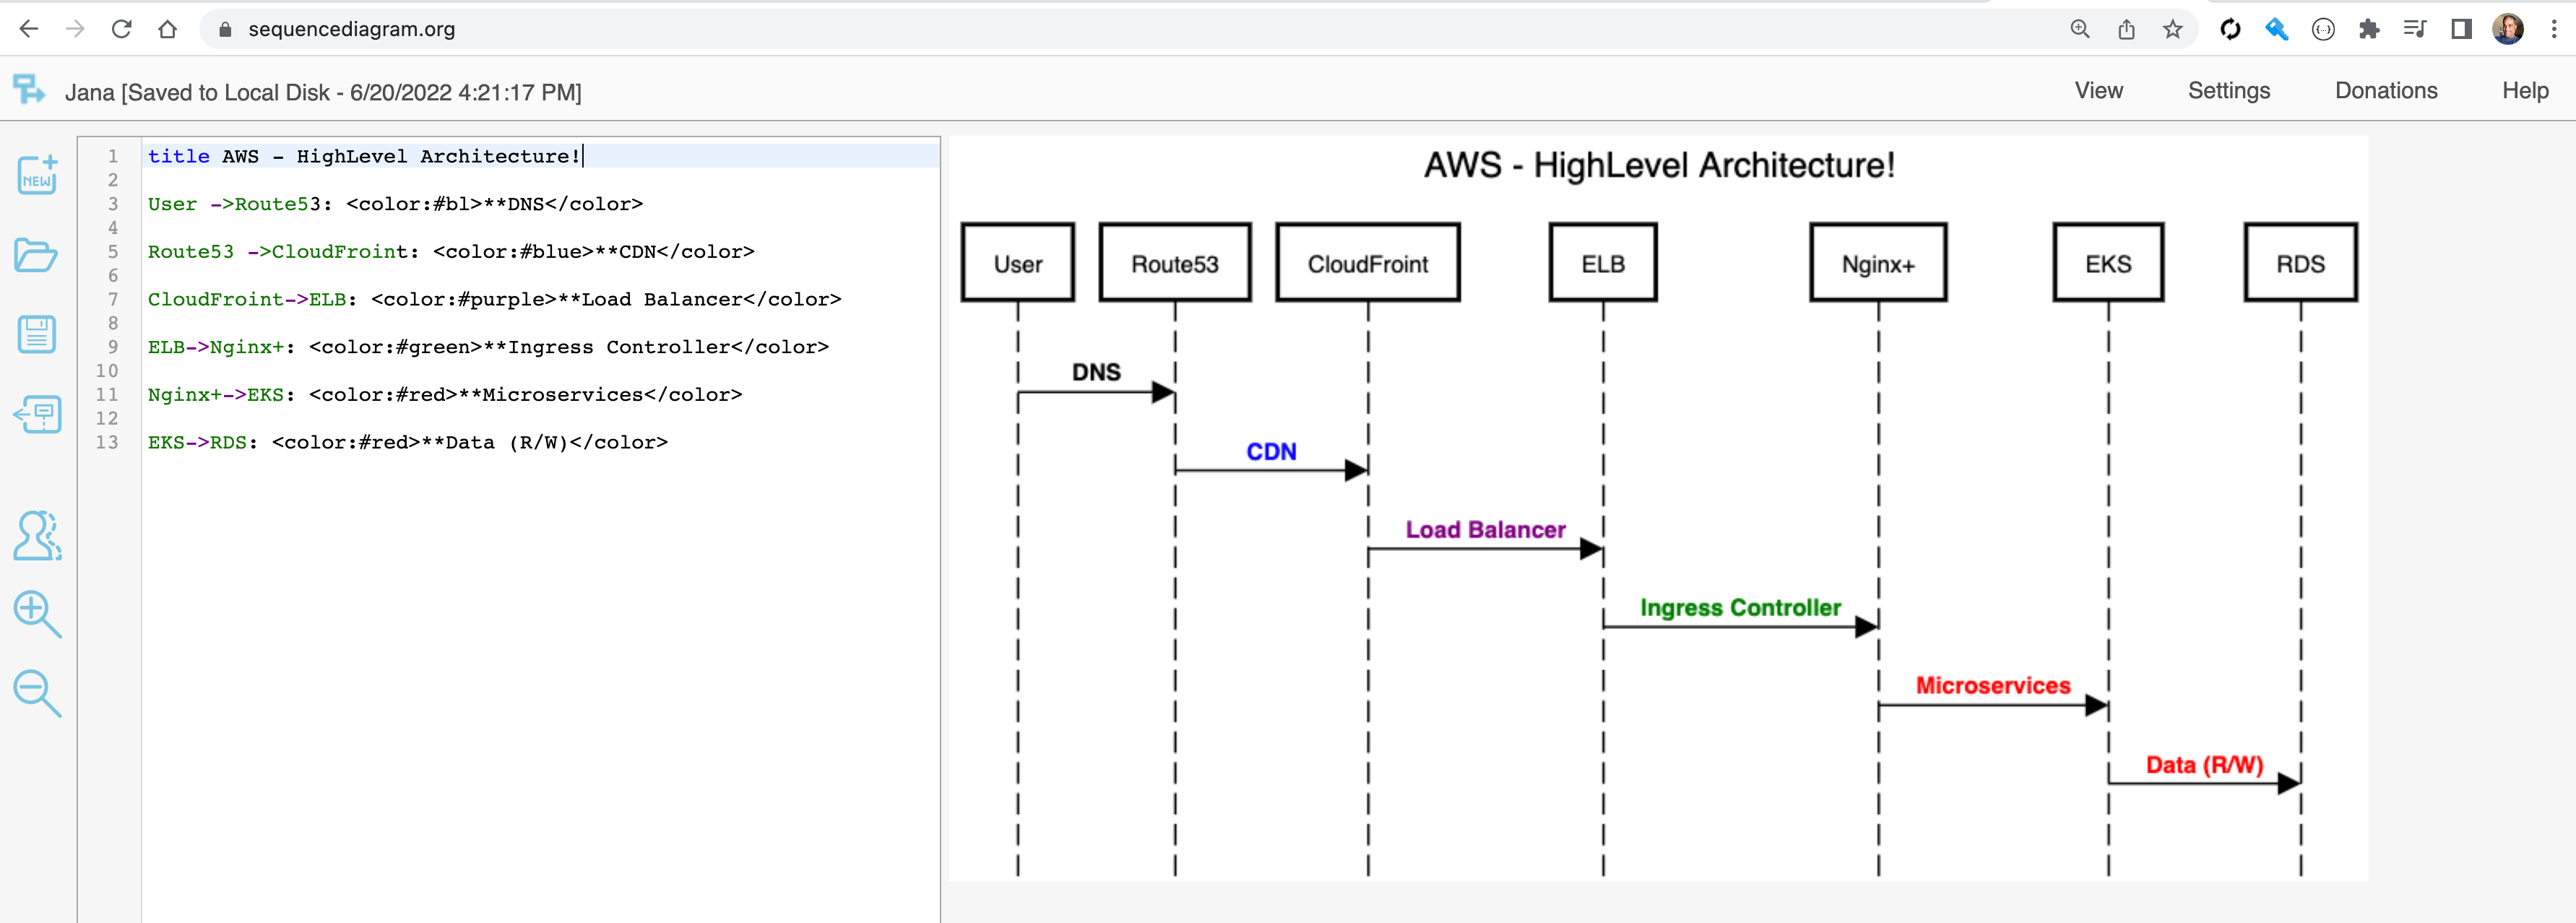Bookmark this page with the star icon
The image size is (2576, 923).
[x=2172, y=29]
